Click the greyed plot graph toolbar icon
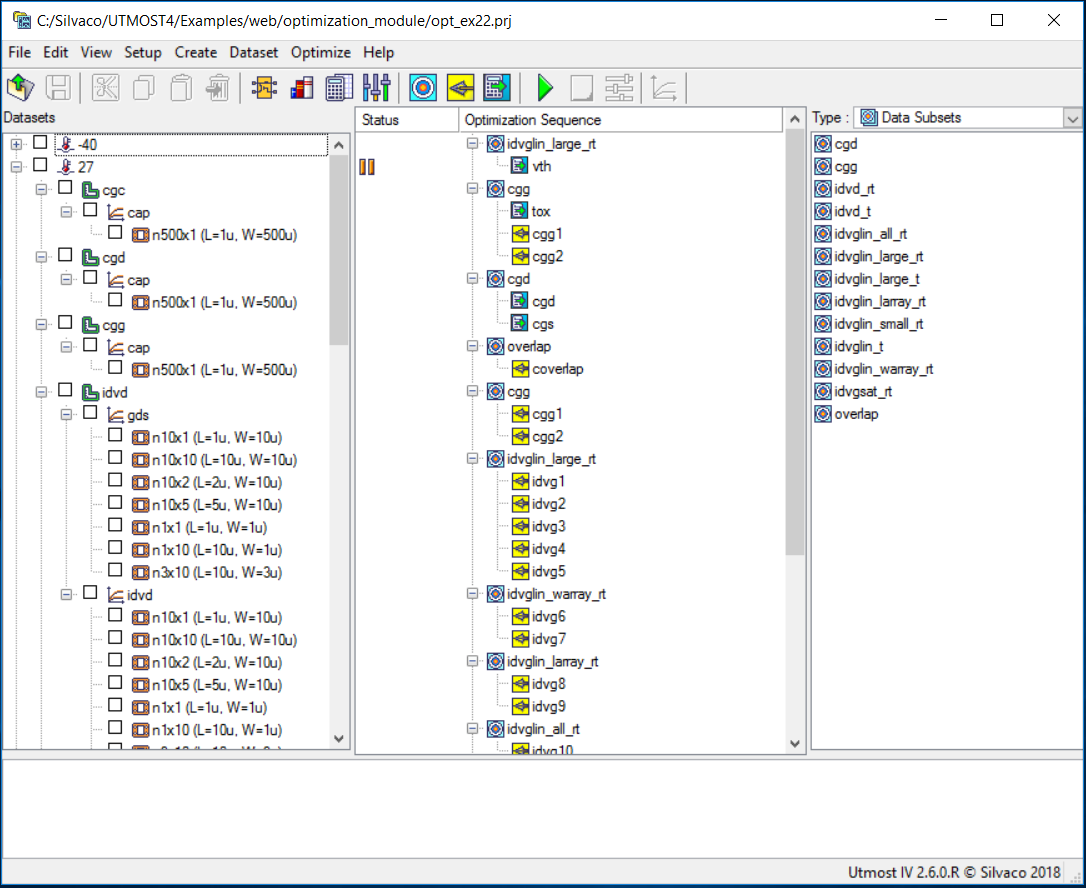This screenshot has height=888, width=1086. pyautogui.click(x=664, y=88)
